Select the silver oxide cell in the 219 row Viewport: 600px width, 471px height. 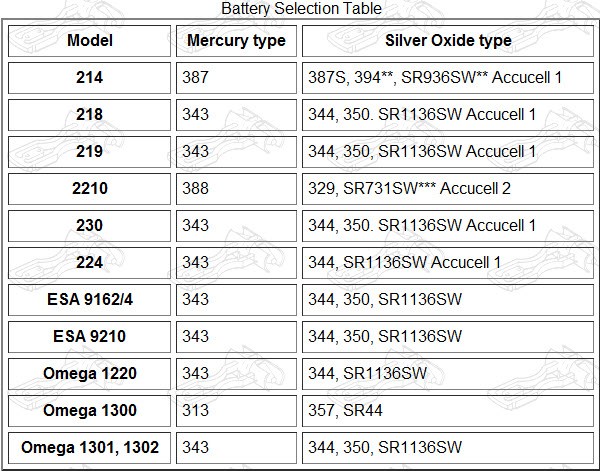coord(448,152)
